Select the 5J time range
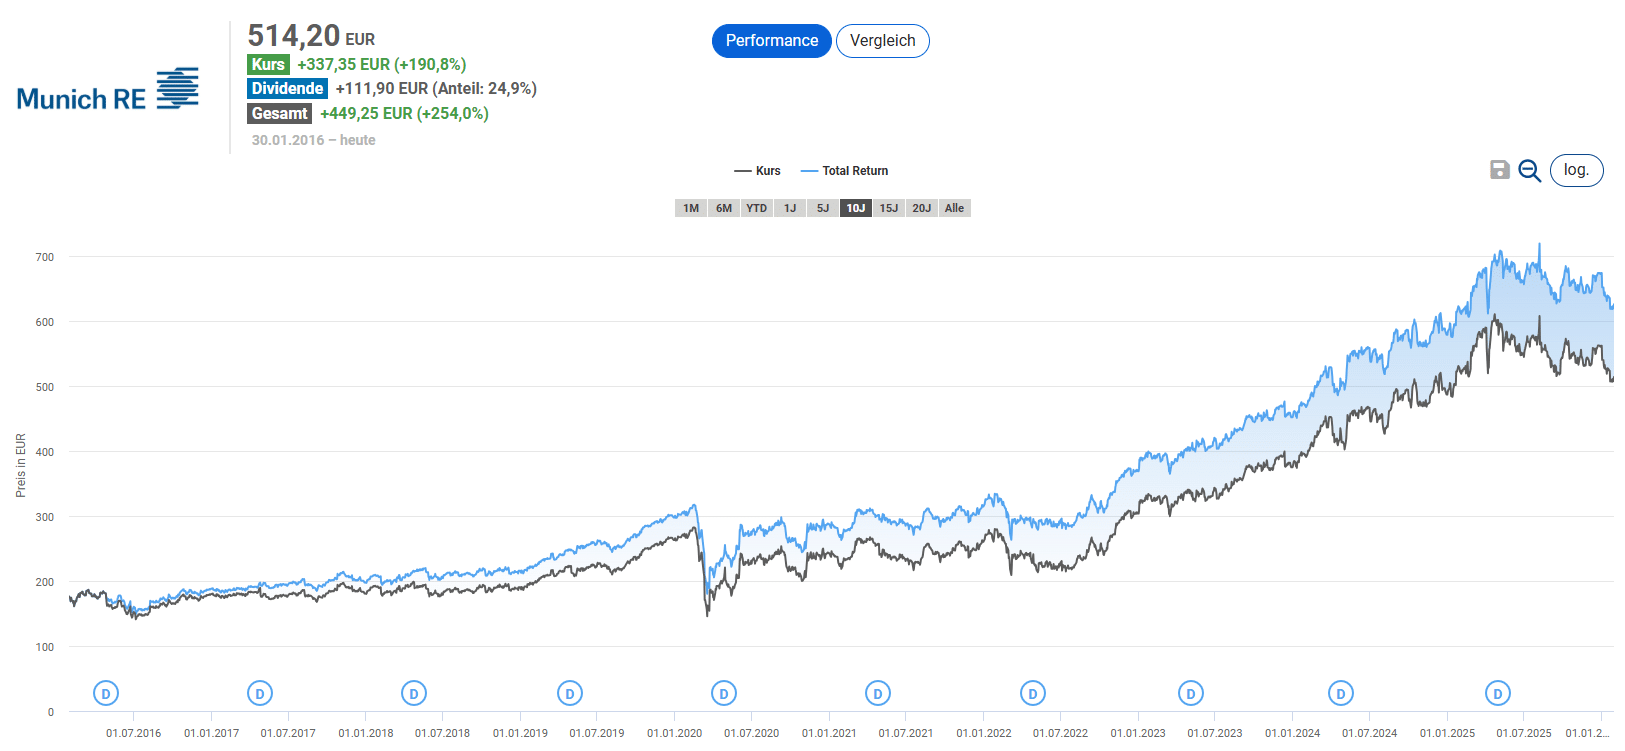1625x751 pixels. (x=823, y=208)
